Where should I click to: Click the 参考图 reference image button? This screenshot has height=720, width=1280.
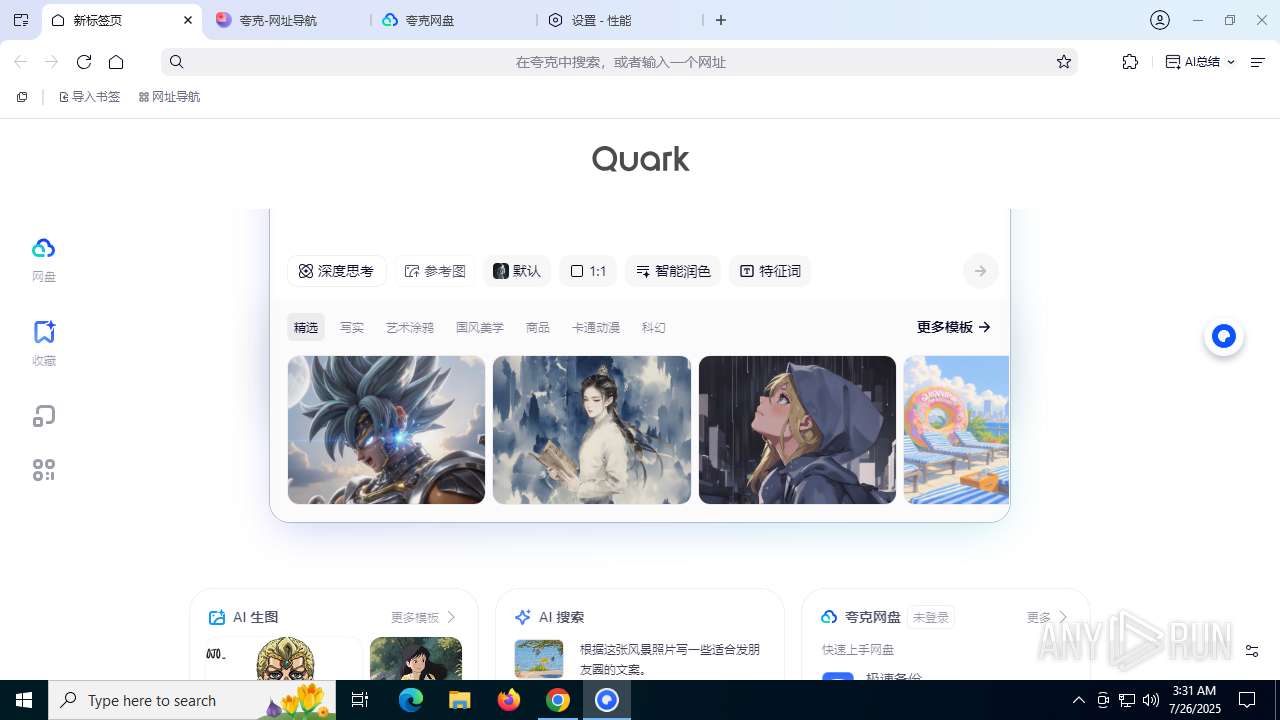[x=435, y=271]
